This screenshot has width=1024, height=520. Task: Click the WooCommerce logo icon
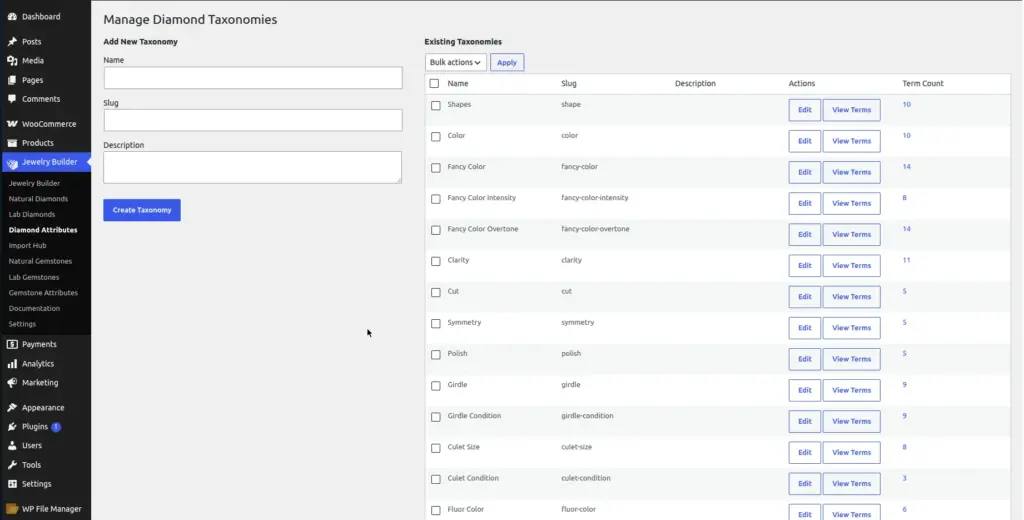tap(12, 124)
